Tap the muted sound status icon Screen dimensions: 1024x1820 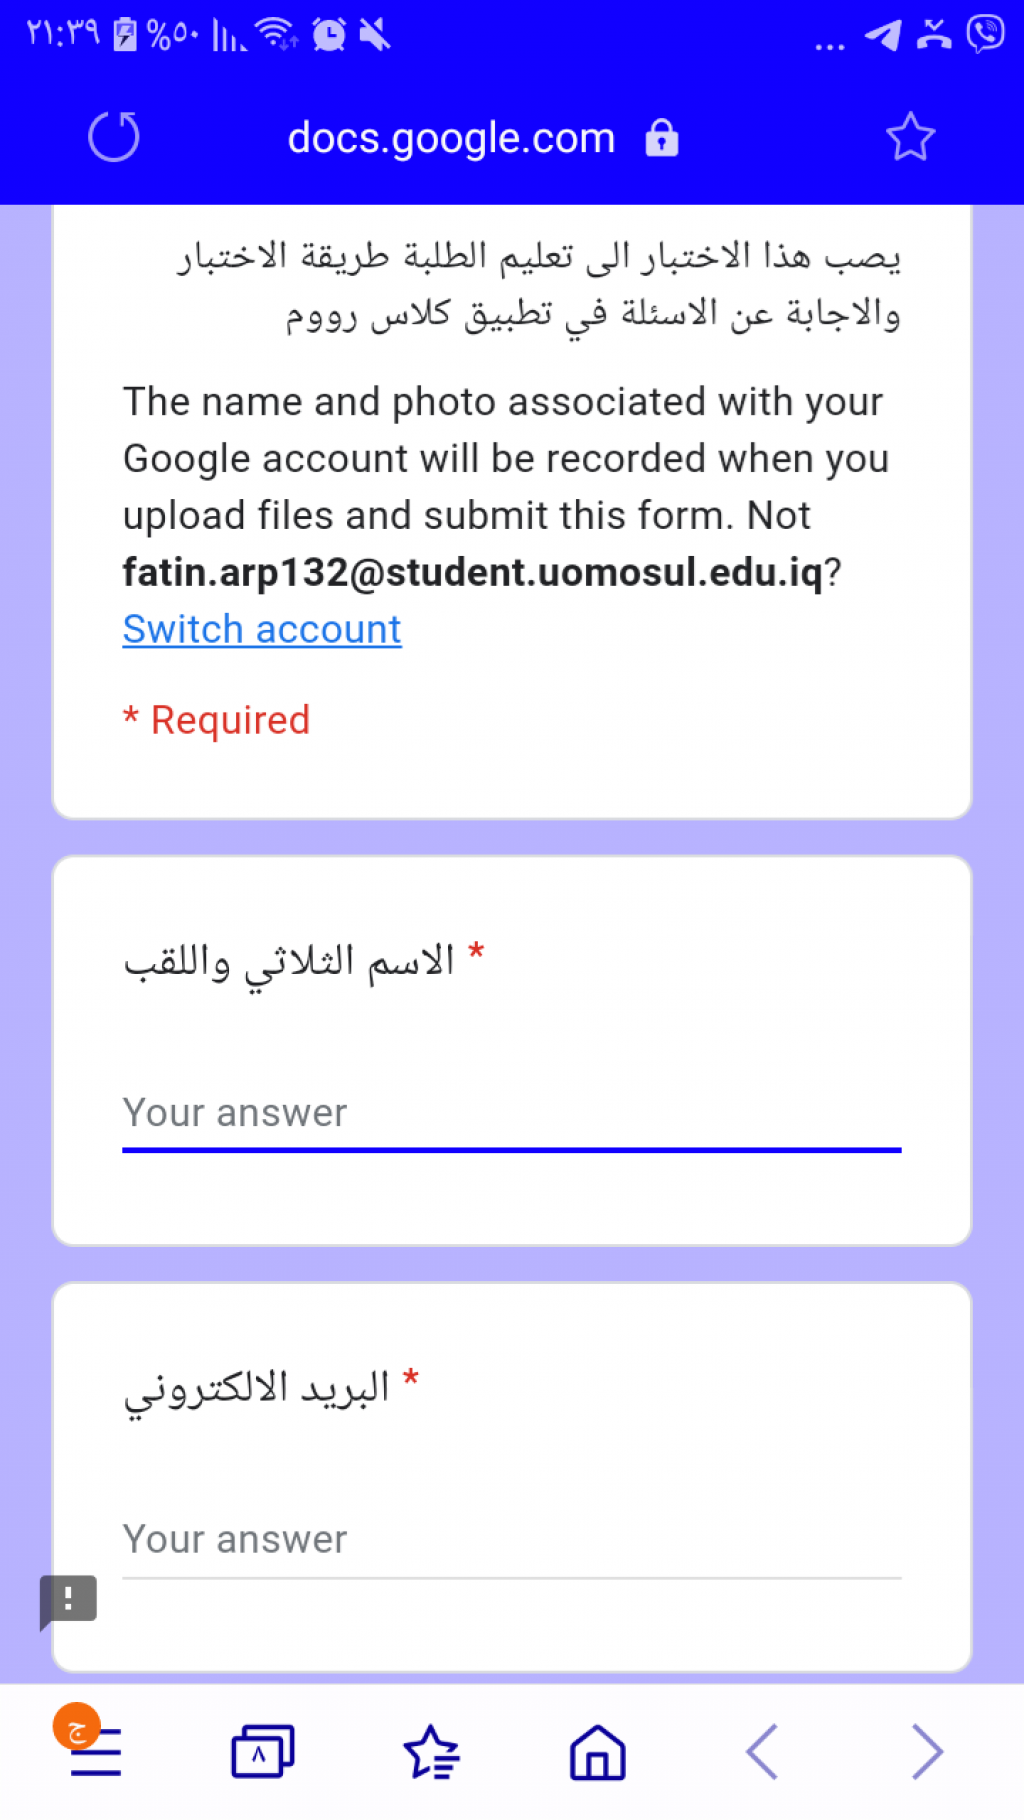375,35
